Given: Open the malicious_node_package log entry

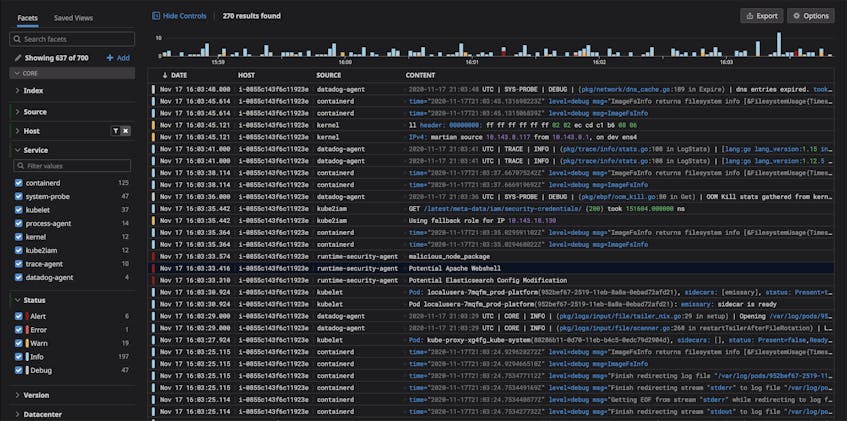Looking at the screenshot, I should [492, 257].
